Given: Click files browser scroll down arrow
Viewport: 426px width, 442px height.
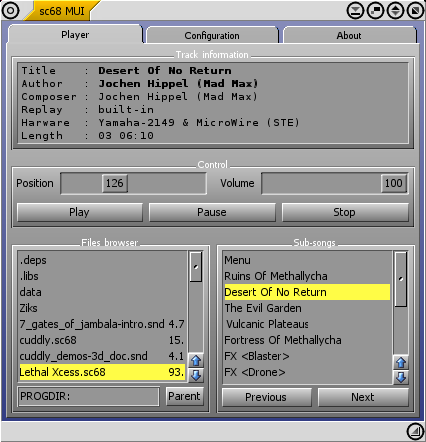Looking at the screenshot, I should (196, 375).
